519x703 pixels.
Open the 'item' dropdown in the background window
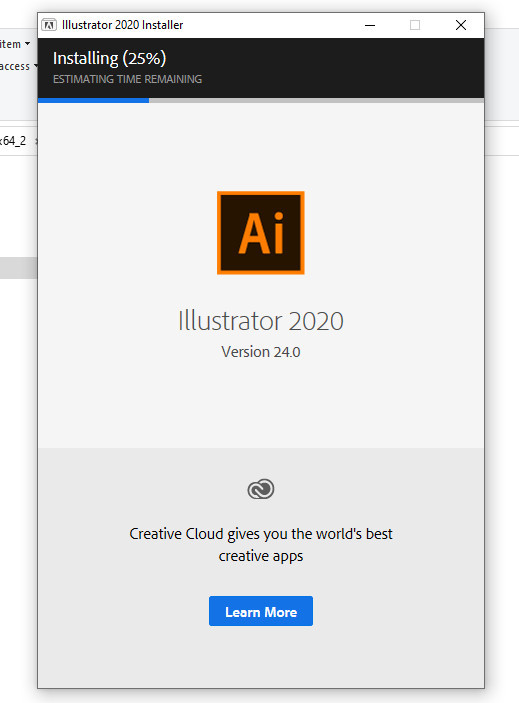(15, 44)
